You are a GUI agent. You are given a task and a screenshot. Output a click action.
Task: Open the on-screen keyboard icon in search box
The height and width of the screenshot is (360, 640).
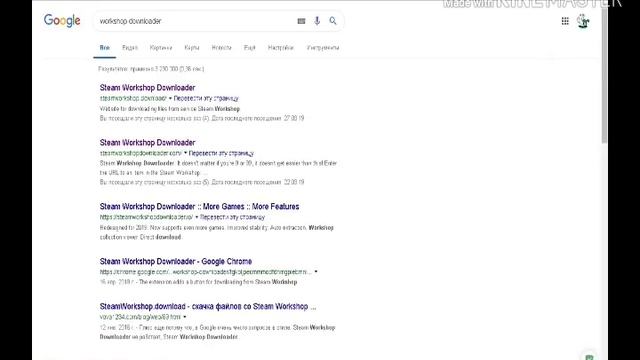[x=301, y=21]
